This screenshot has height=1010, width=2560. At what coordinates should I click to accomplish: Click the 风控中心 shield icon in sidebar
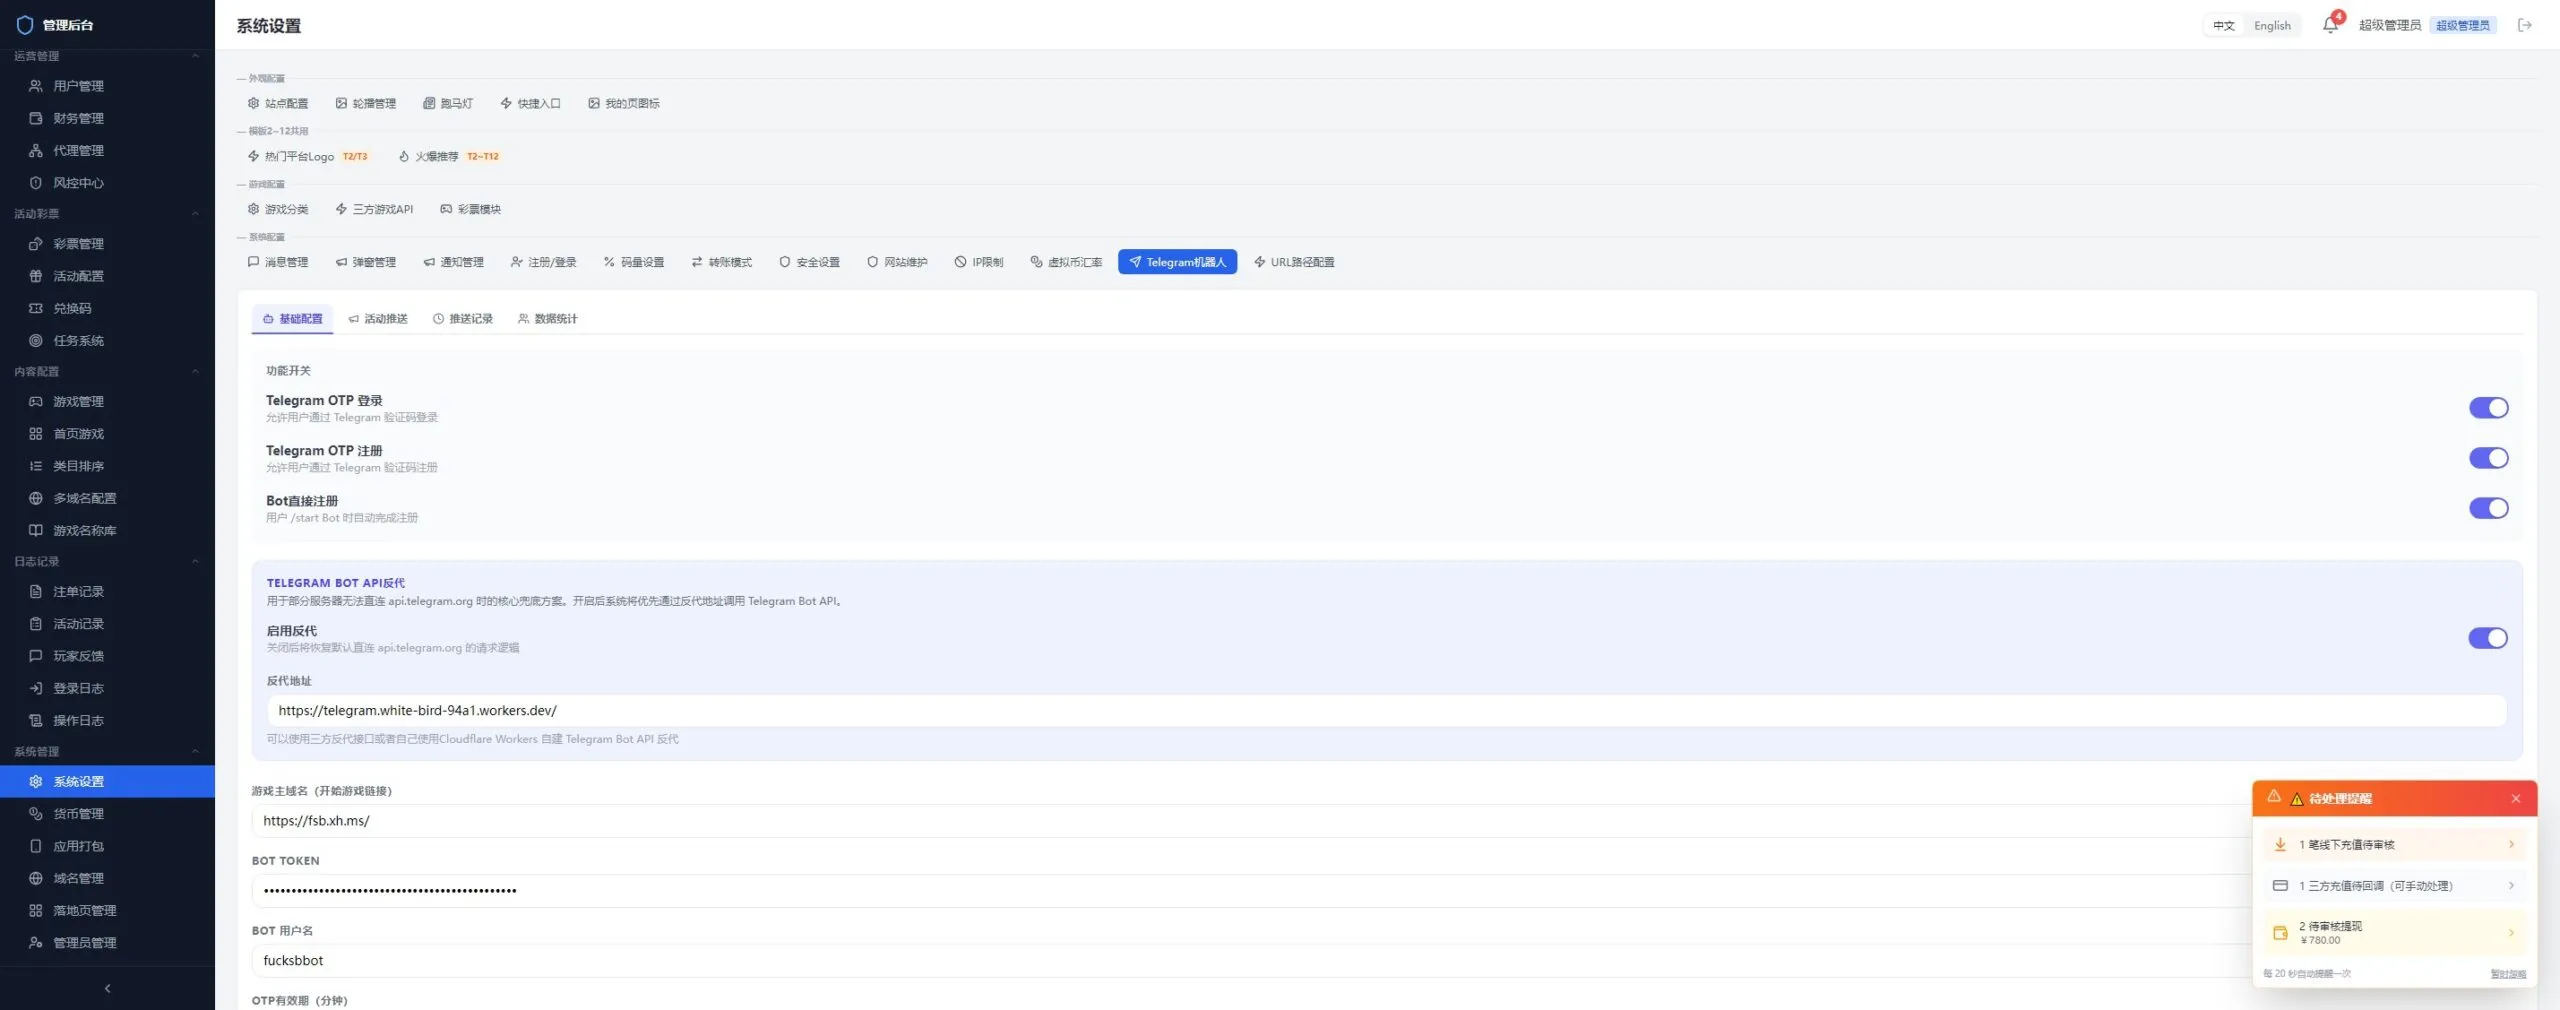(36, 183)
